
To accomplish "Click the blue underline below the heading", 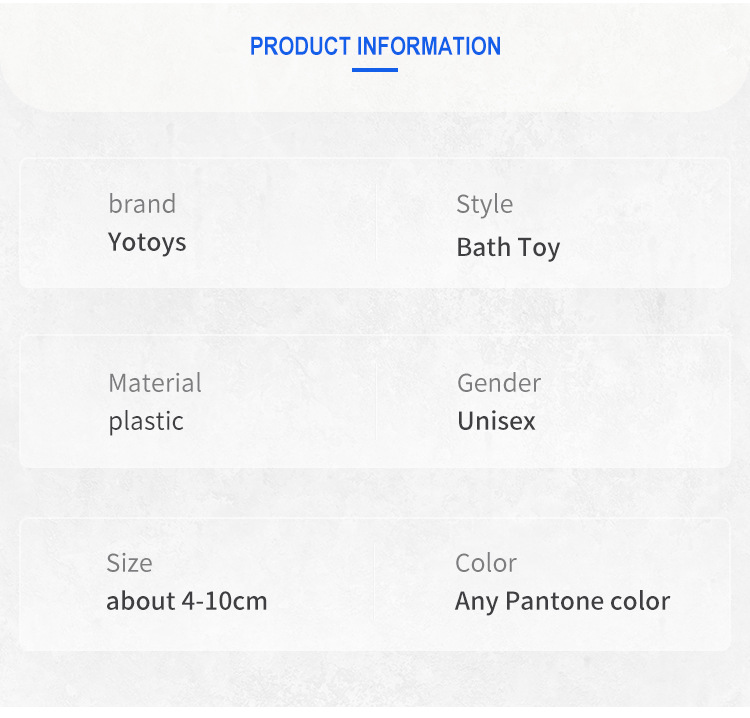I will point(375,70).
